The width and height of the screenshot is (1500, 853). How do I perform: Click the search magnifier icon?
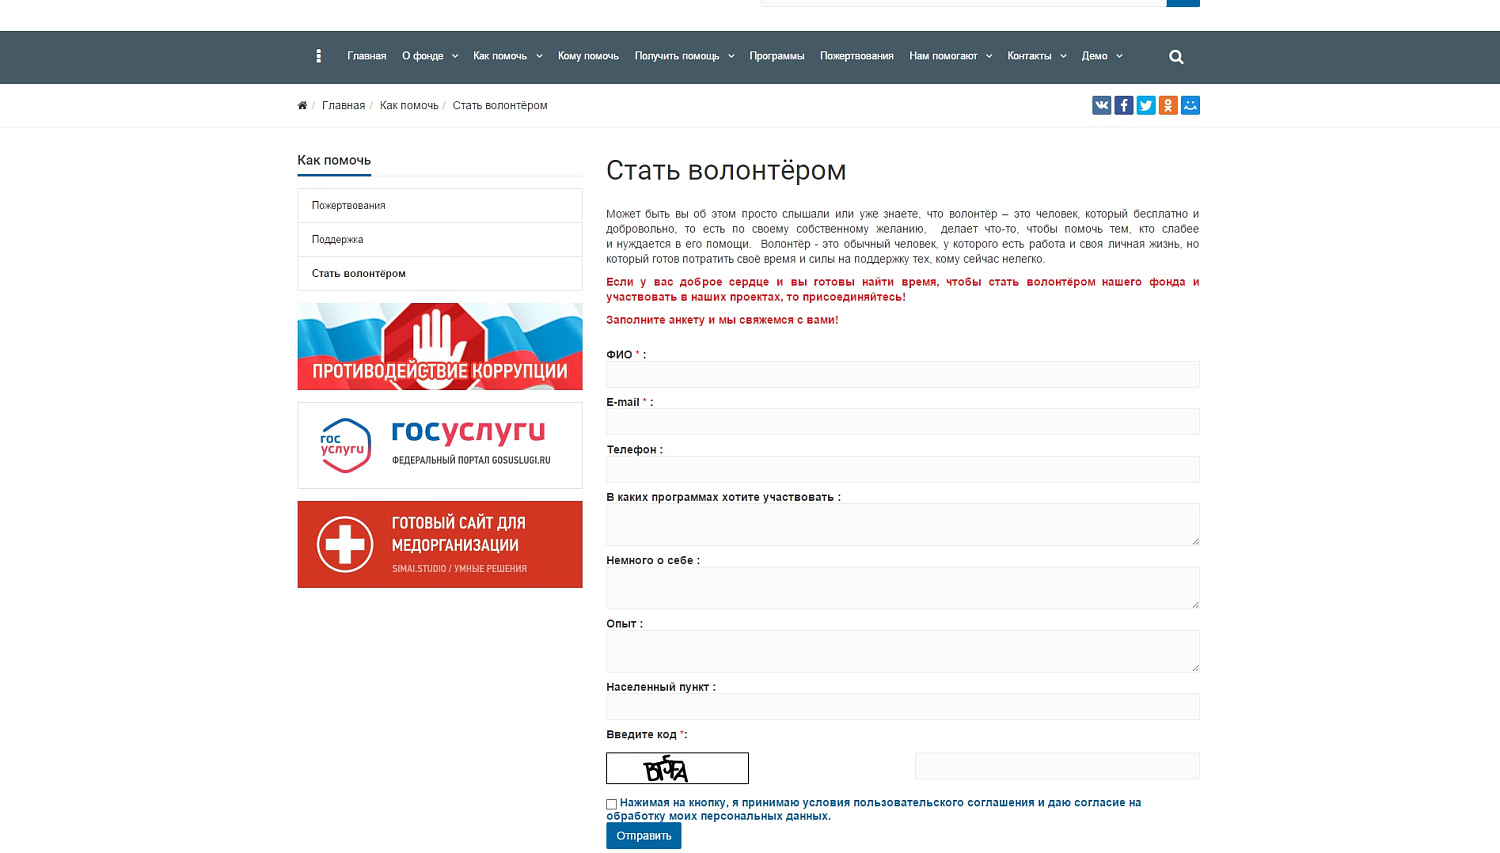tap(1176, 57)
